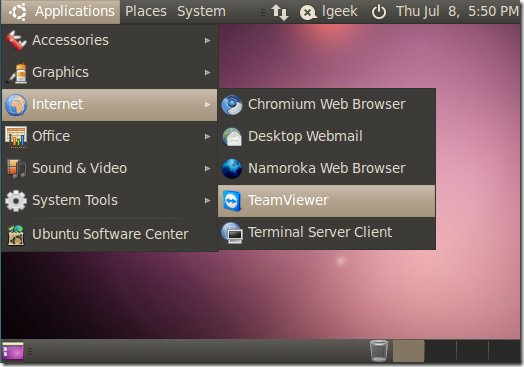Click the Ubuntu Software Center icon

point(16,235)
